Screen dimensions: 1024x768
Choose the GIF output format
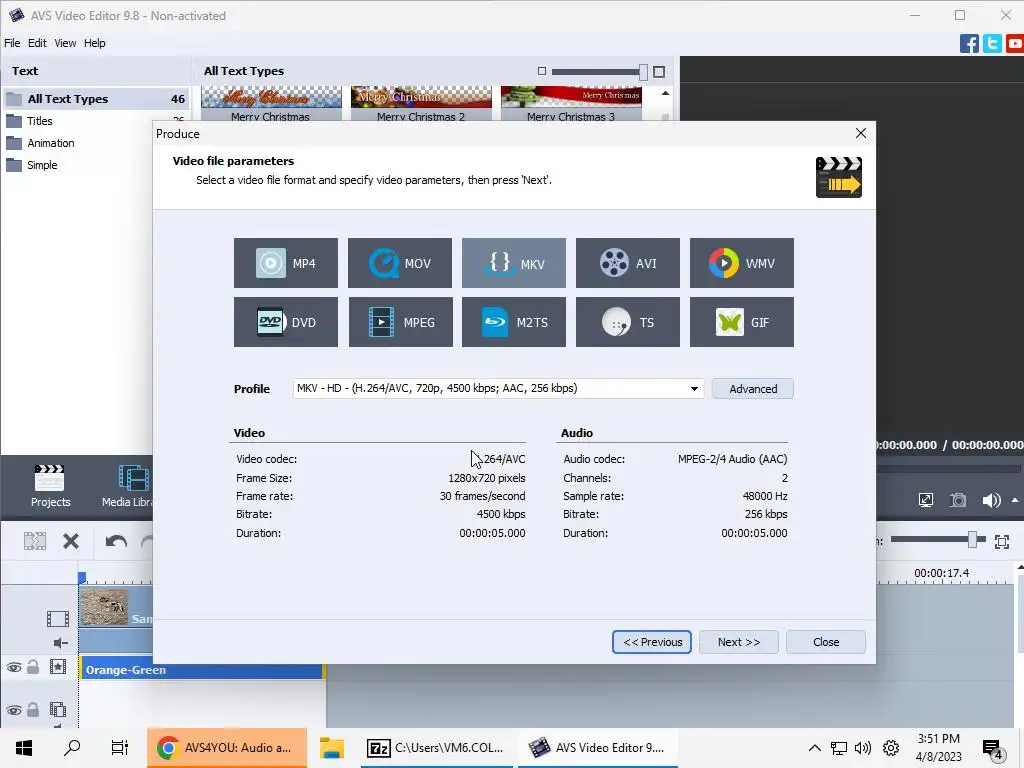pos(742,322)
